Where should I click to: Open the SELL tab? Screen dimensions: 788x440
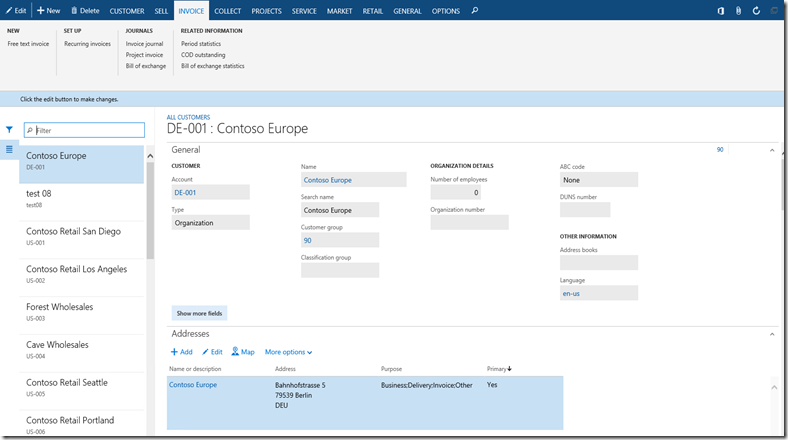tap(161, 11)
